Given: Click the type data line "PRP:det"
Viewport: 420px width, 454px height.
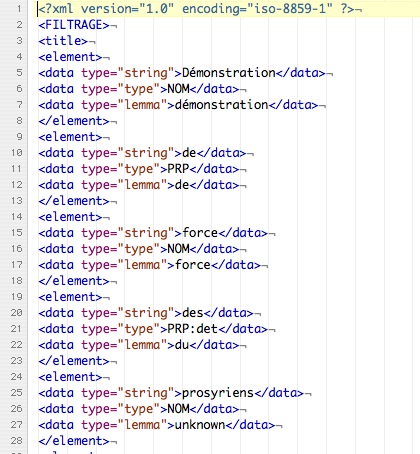Looking at the screenshot, I should [153, 329].
